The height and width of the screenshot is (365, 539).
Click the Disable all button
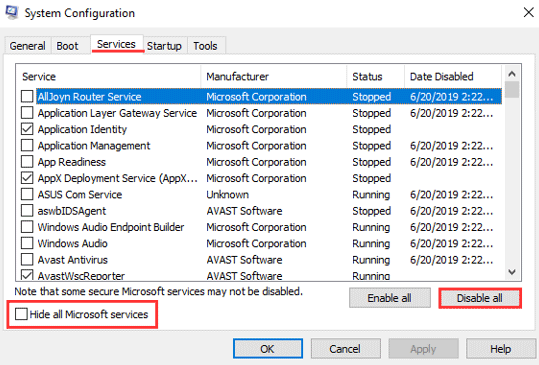click(x=480, y=298)
